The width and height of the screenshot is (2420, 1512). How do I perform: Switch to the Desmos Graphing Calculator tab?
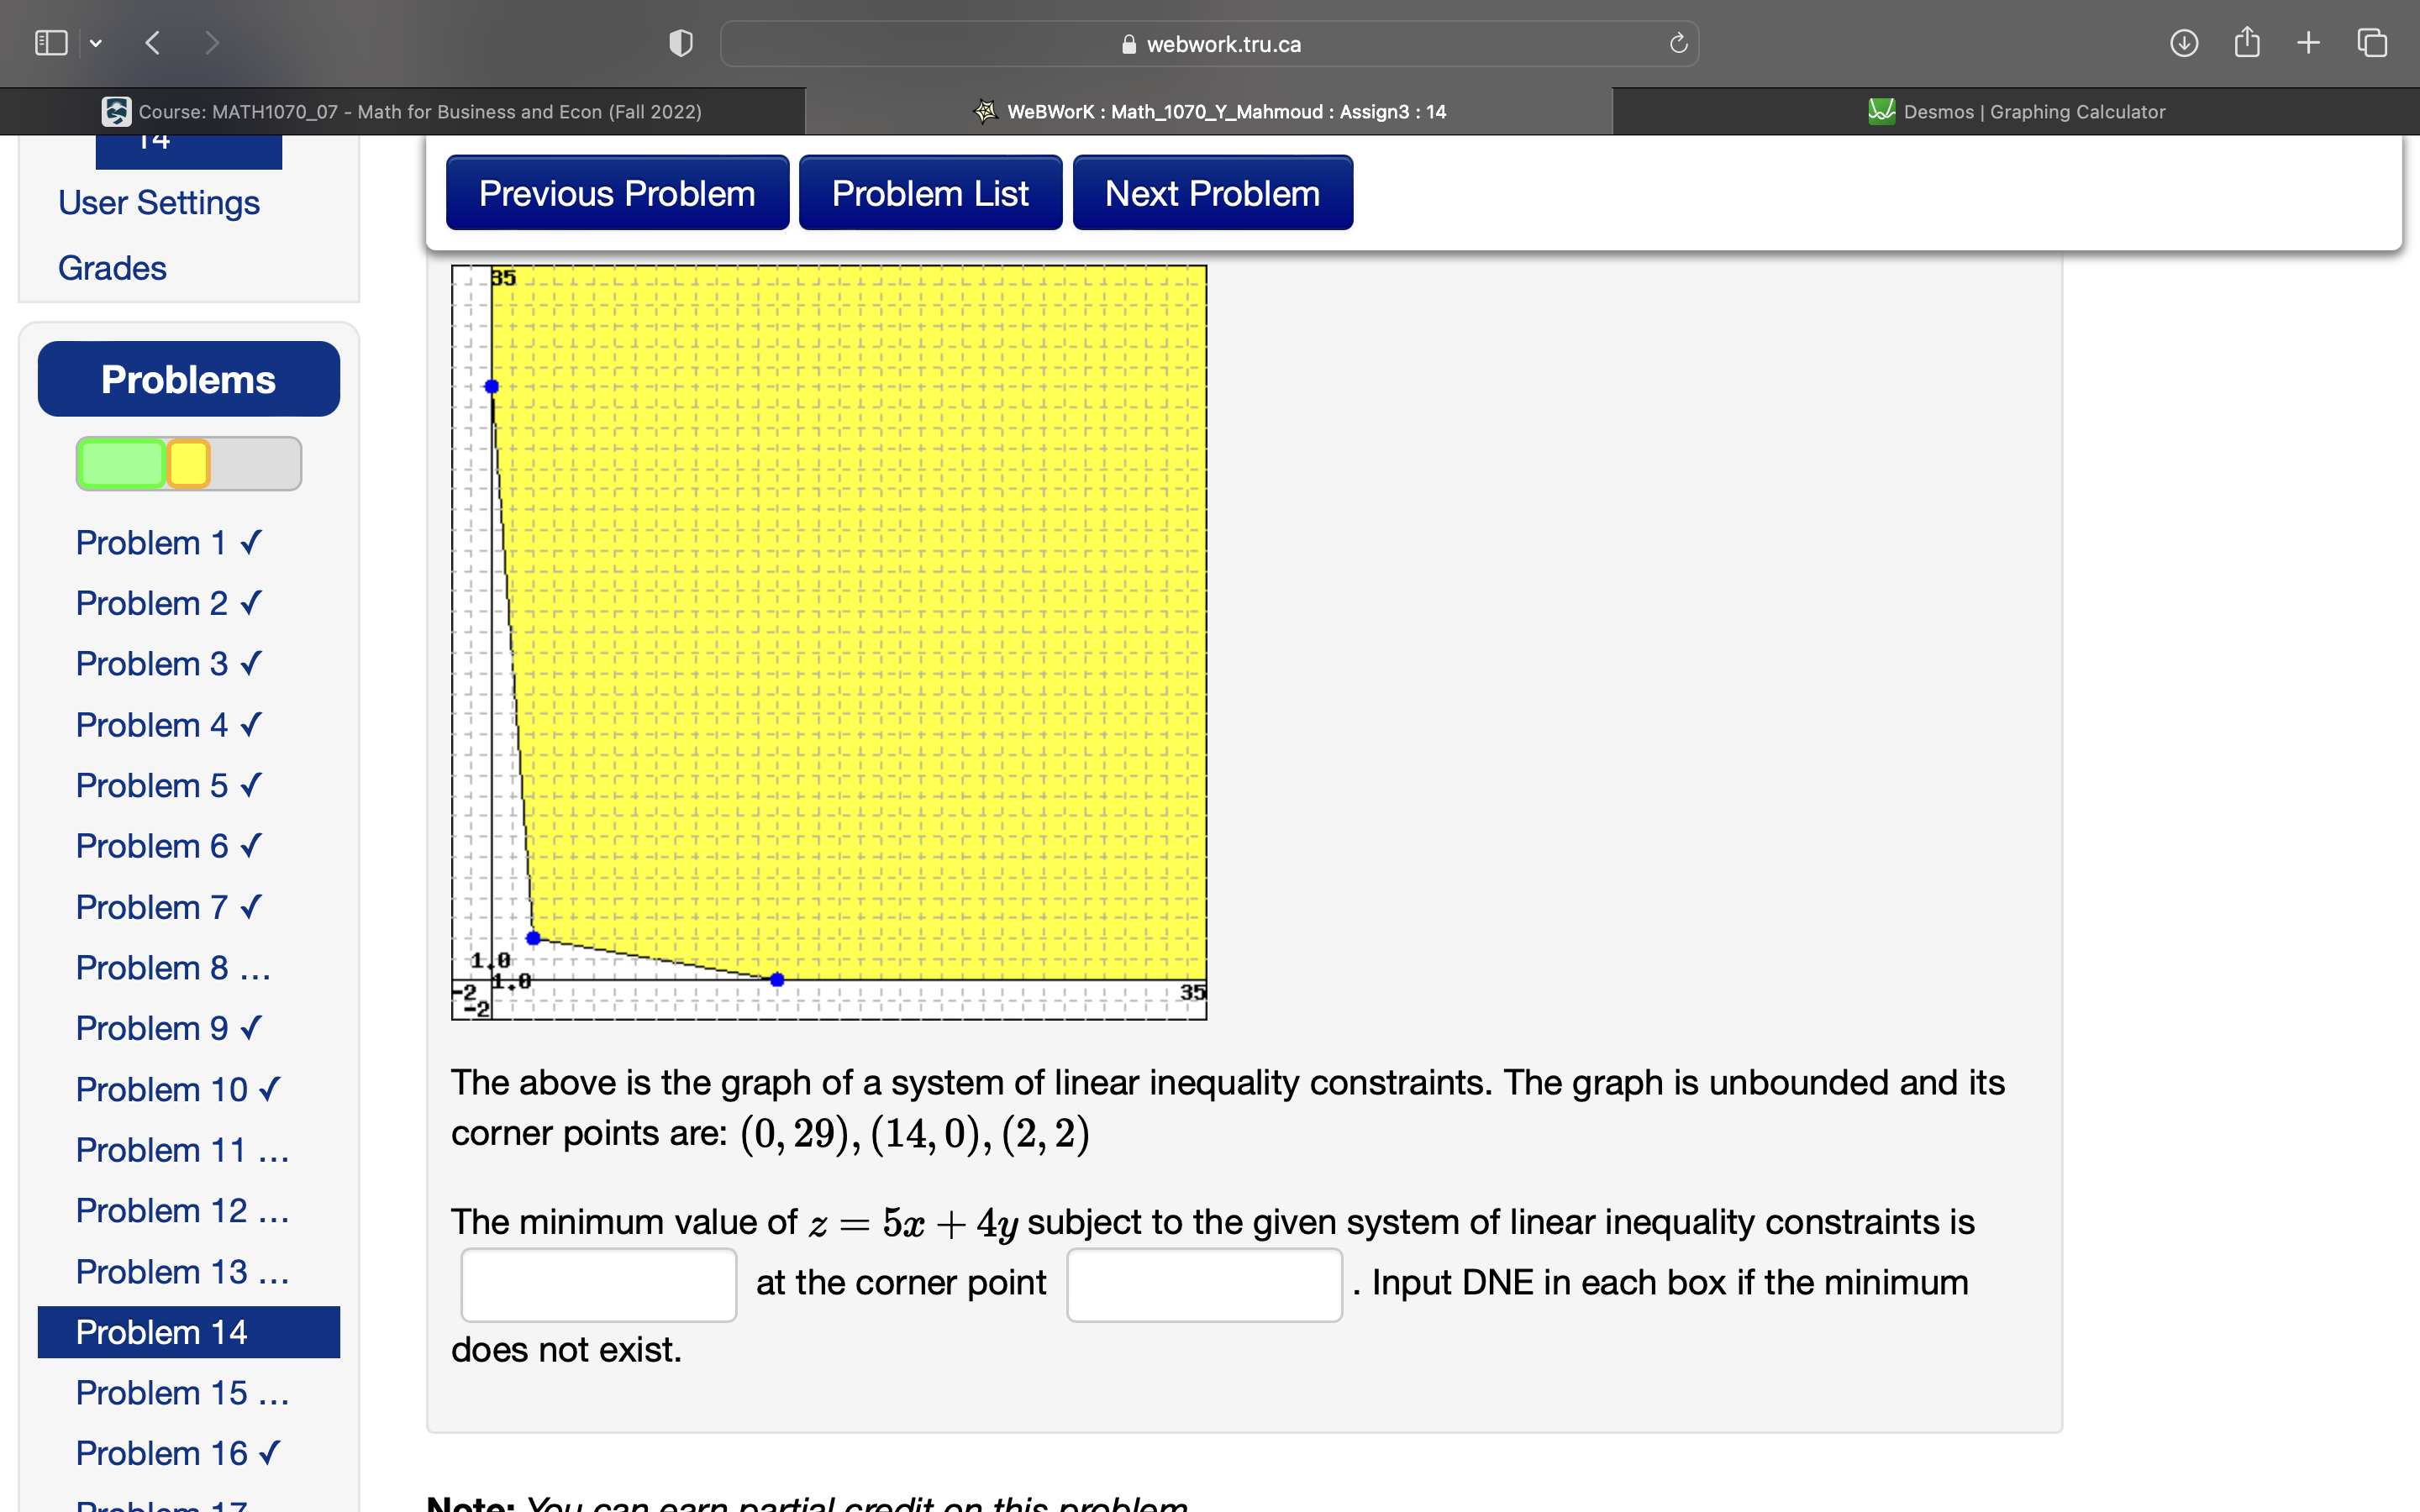coord(2017,111)
